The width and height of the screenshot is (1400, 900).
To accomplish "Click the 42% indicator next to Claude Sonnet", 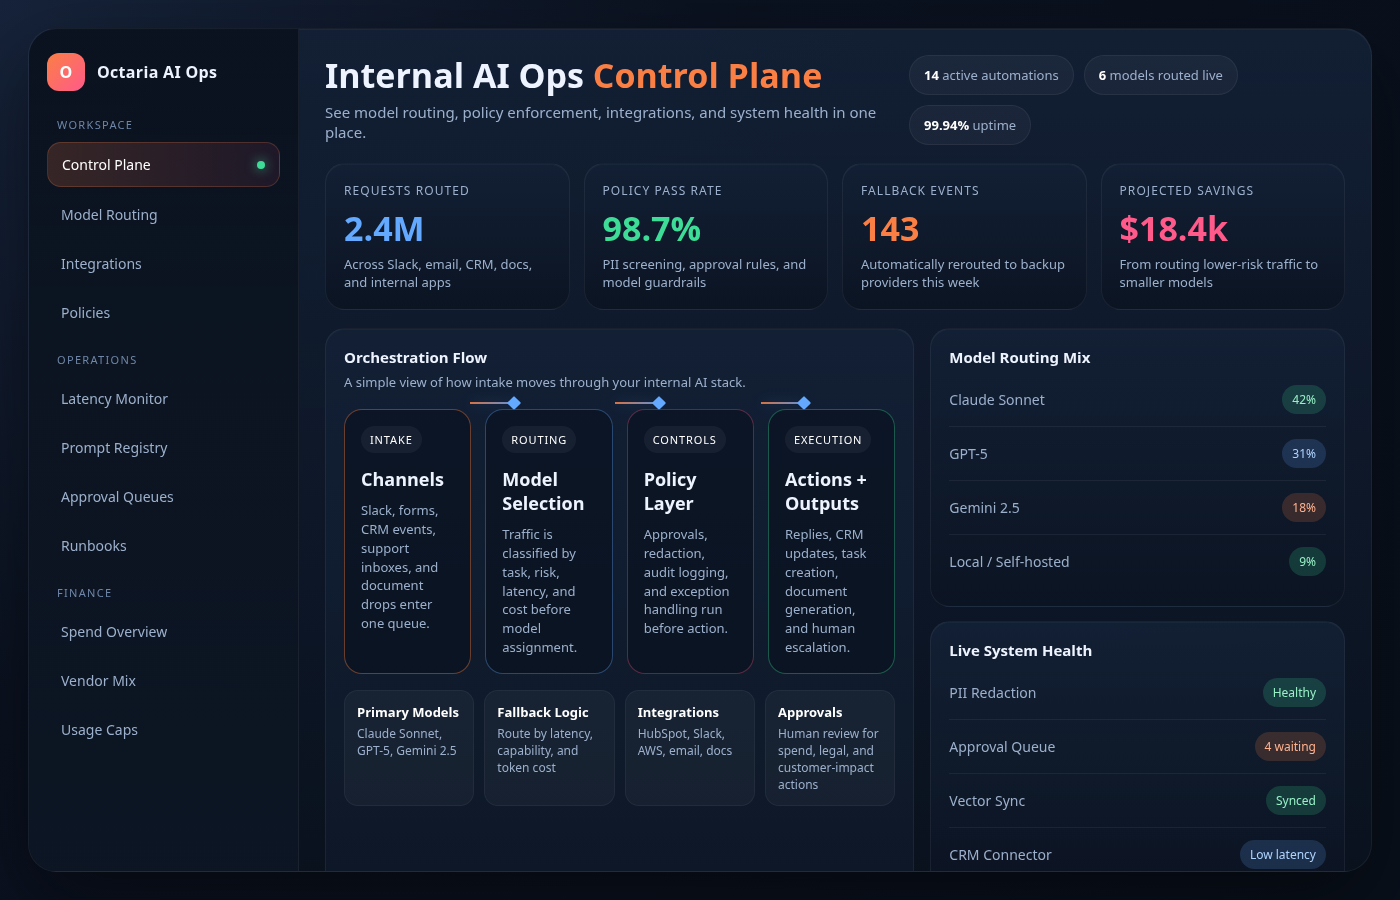I will point(1304,399).
